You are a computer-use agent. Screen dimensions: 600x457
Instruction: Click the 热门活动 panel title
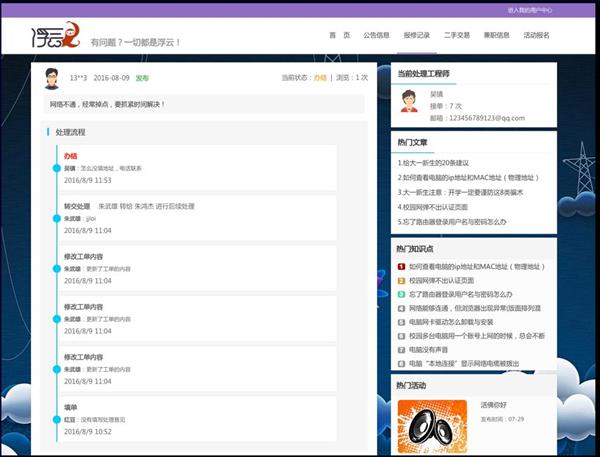tap(411, 385)
